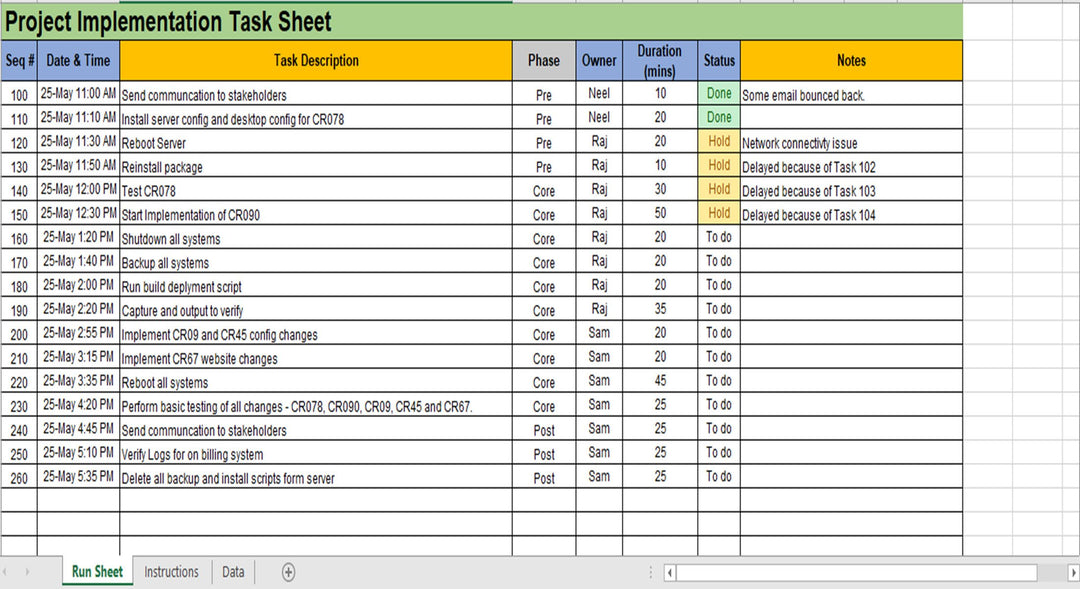Select the Task Description column header
1080x589 pixels.
[x=316, y=61]
